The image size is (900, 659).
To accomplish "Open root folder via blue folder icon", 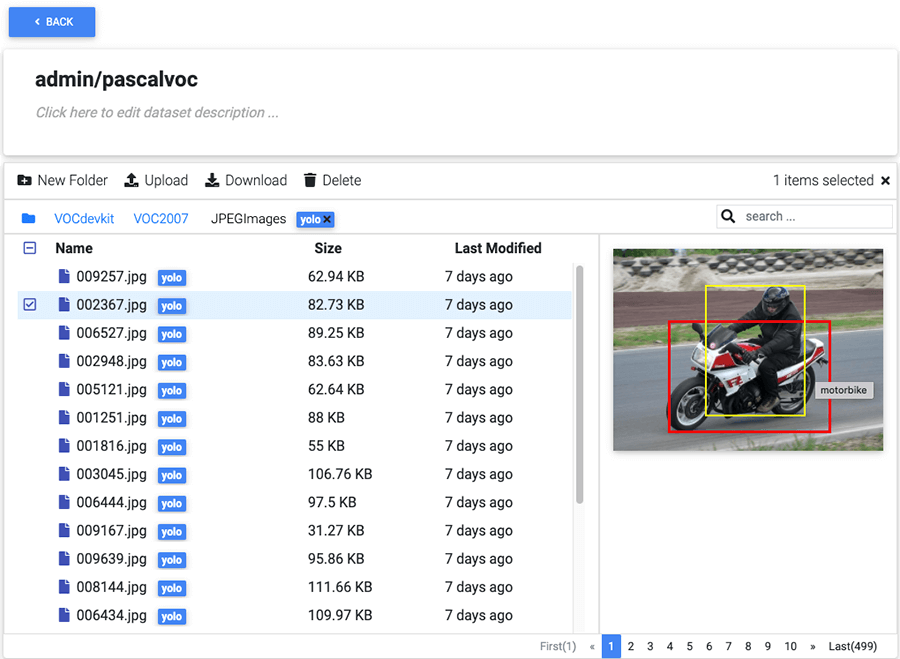I will pyautogui.click(x=29, y=218).
